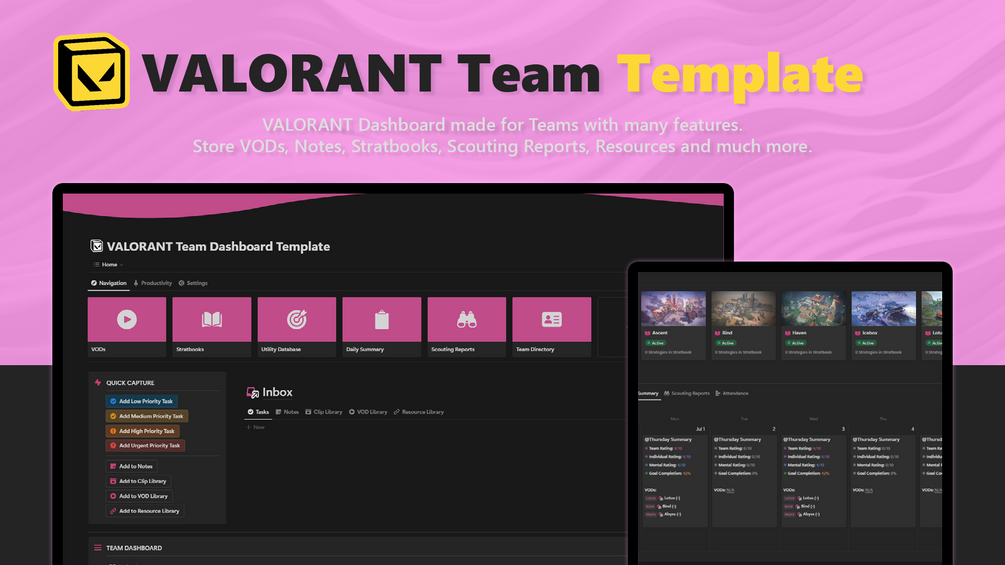Select the Resource Library tab in Inbox

419,412
